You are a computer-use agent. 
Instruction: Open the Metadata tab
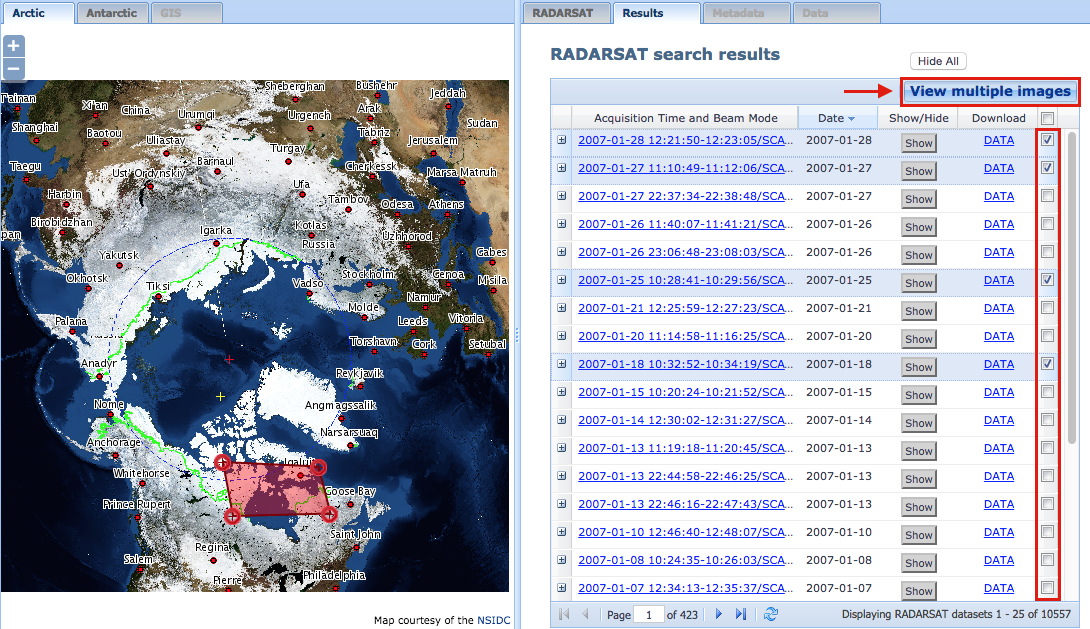click(x=745, y=13)
